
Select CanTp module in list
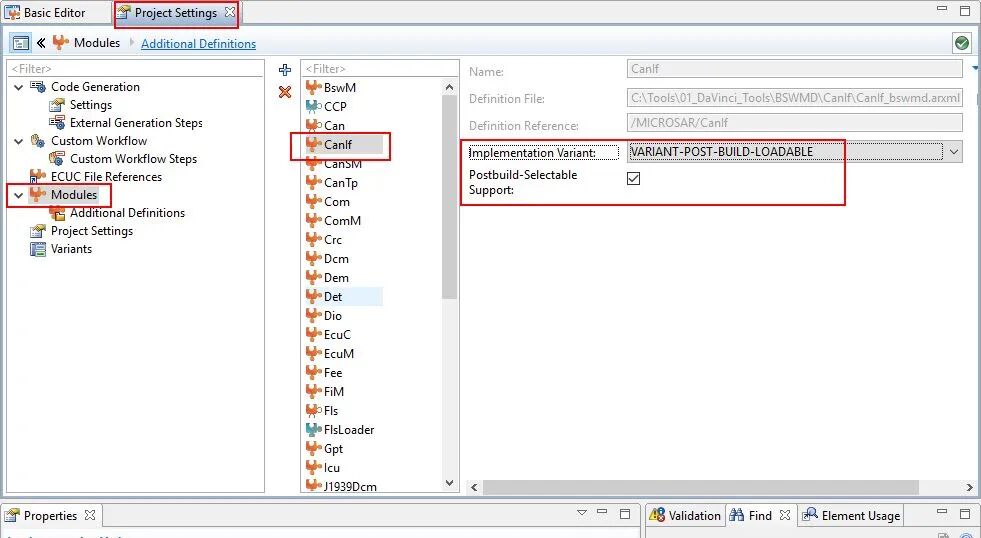(341, 183)
